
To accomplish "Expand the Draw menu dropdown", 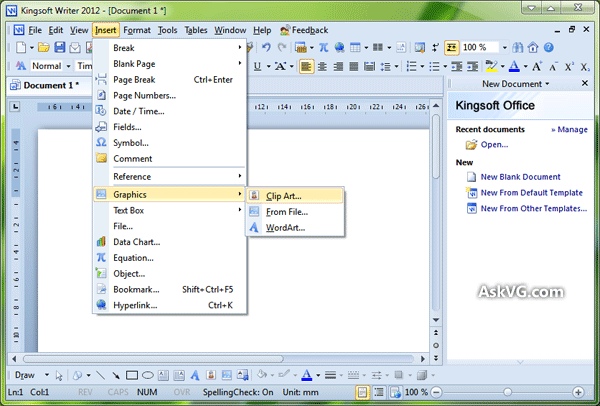I will pos(47,375).
